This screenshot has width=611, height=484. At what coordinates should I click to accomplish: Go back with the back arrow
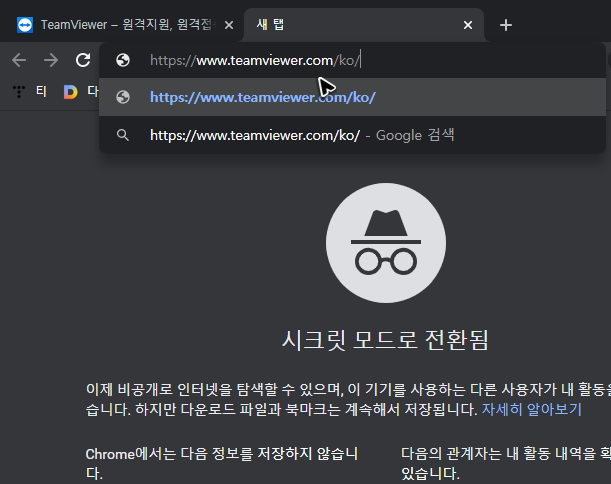tap(19, 60)
